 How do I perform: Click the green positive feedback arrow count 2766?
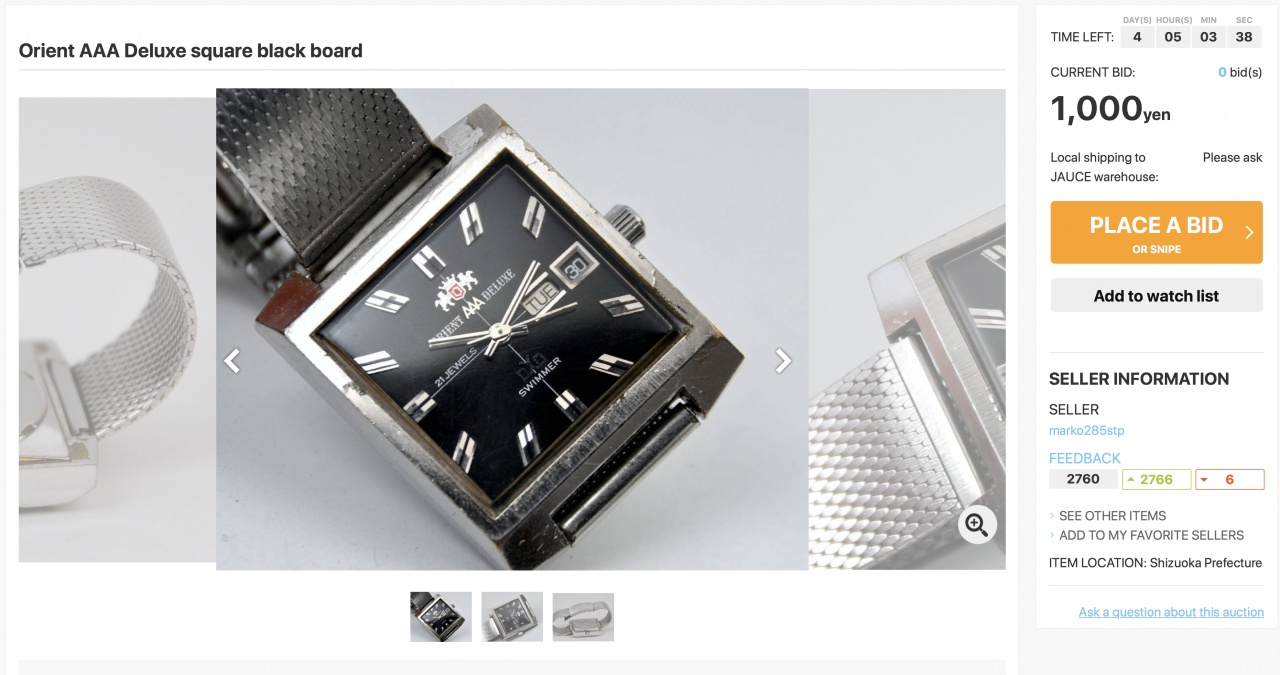1156,479
